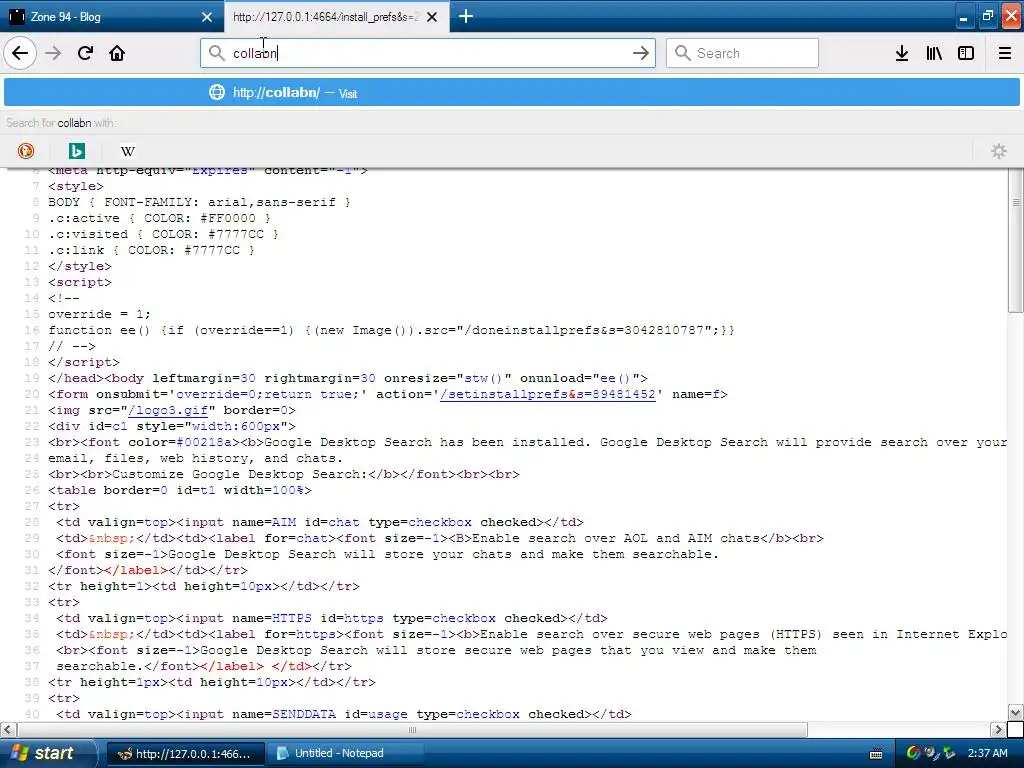The image size is (1024, 768).
Task: Click the horizontal scrollbar right arrow
Action: [999, 729]
